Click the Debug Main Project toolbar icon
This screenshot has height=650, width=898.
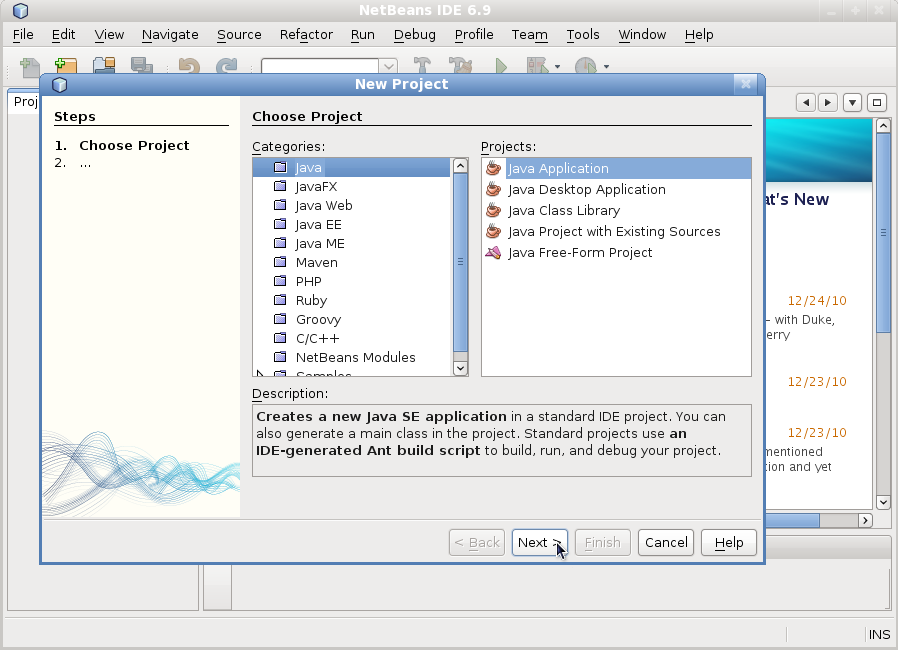pyautogui.click(x=537, y=66)
